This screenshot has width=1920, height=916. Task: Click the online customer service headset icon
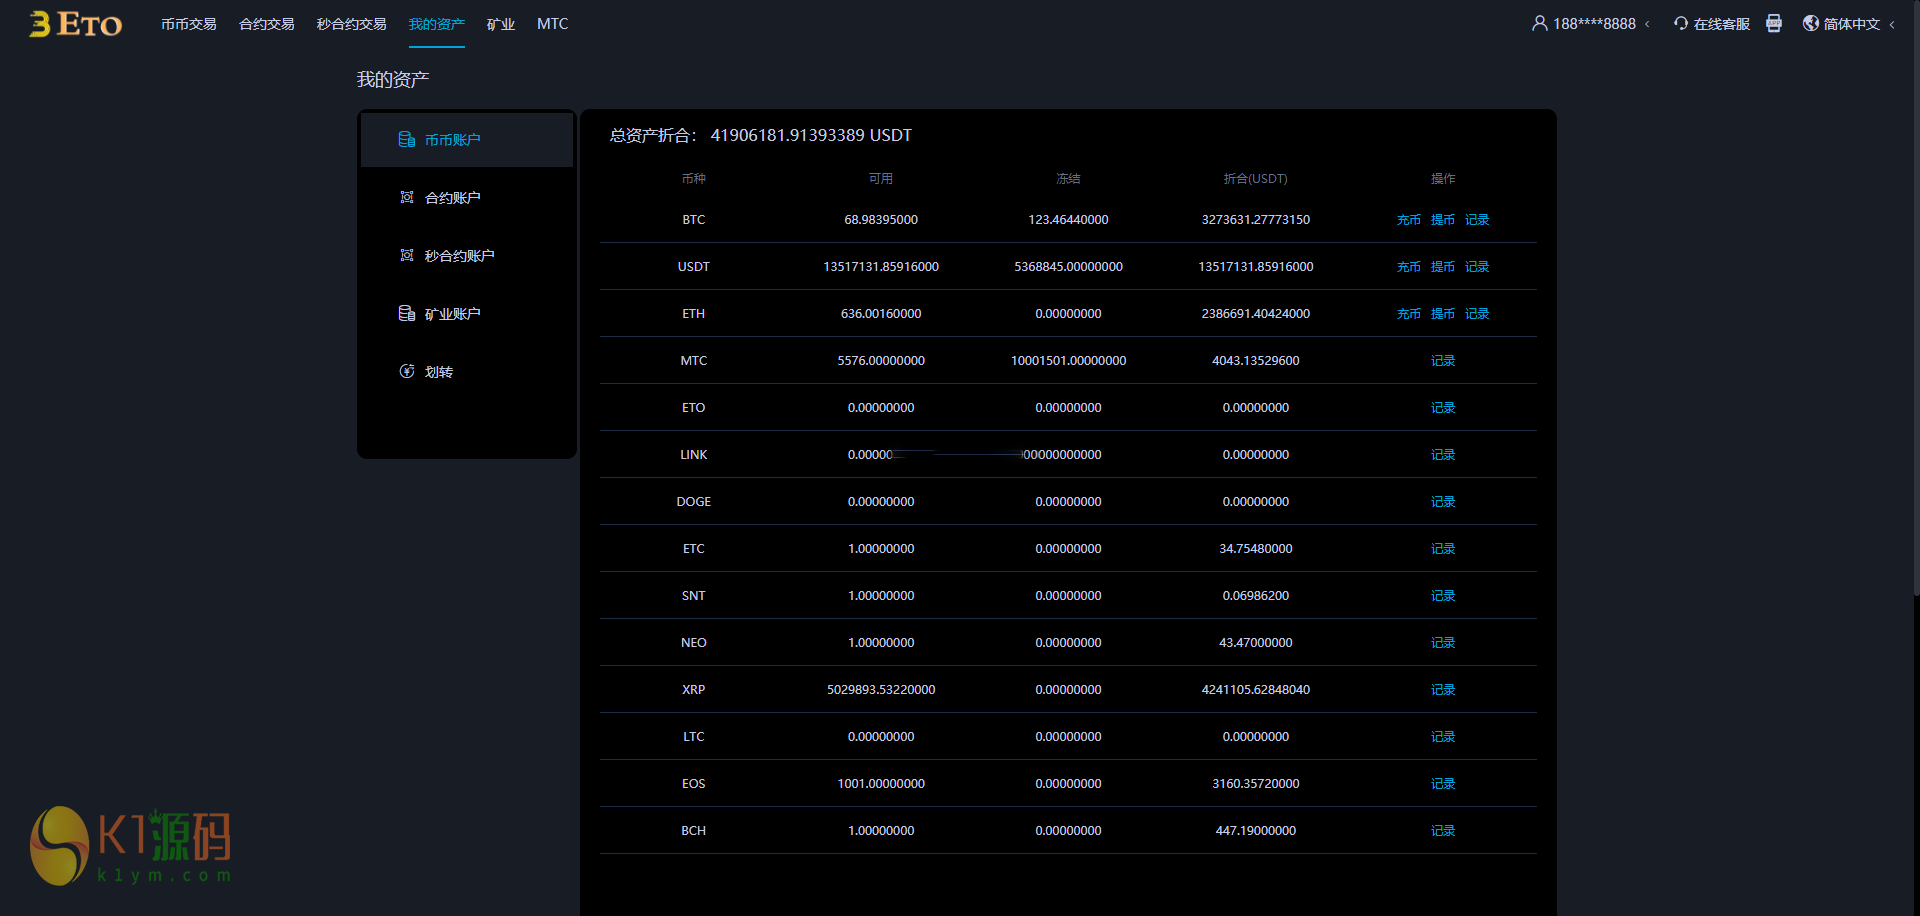click(x=1681, y=23)
